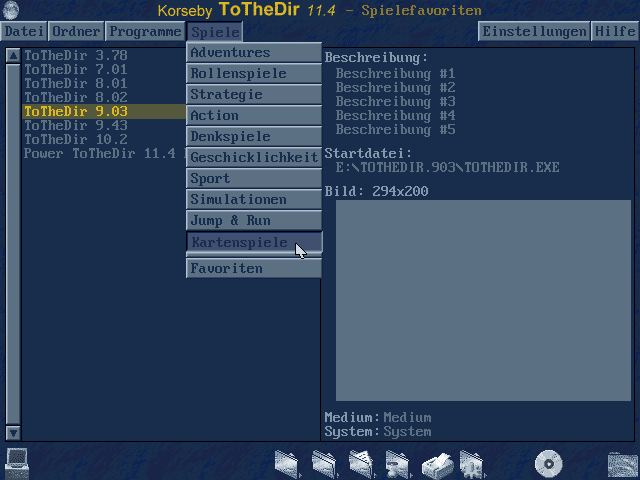Click the tissue box icon in bottom bar

(x=437, y=465)
